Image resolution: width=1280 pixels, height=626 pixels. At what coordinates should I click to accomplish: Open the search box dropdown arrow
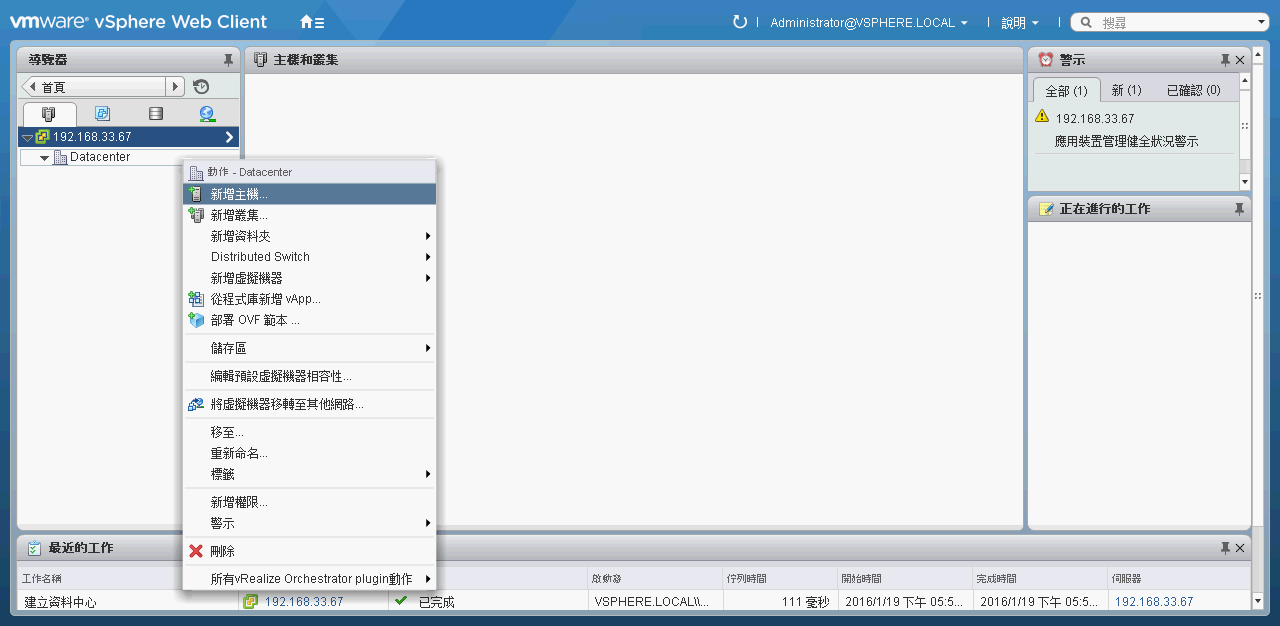click(1261, 22)
